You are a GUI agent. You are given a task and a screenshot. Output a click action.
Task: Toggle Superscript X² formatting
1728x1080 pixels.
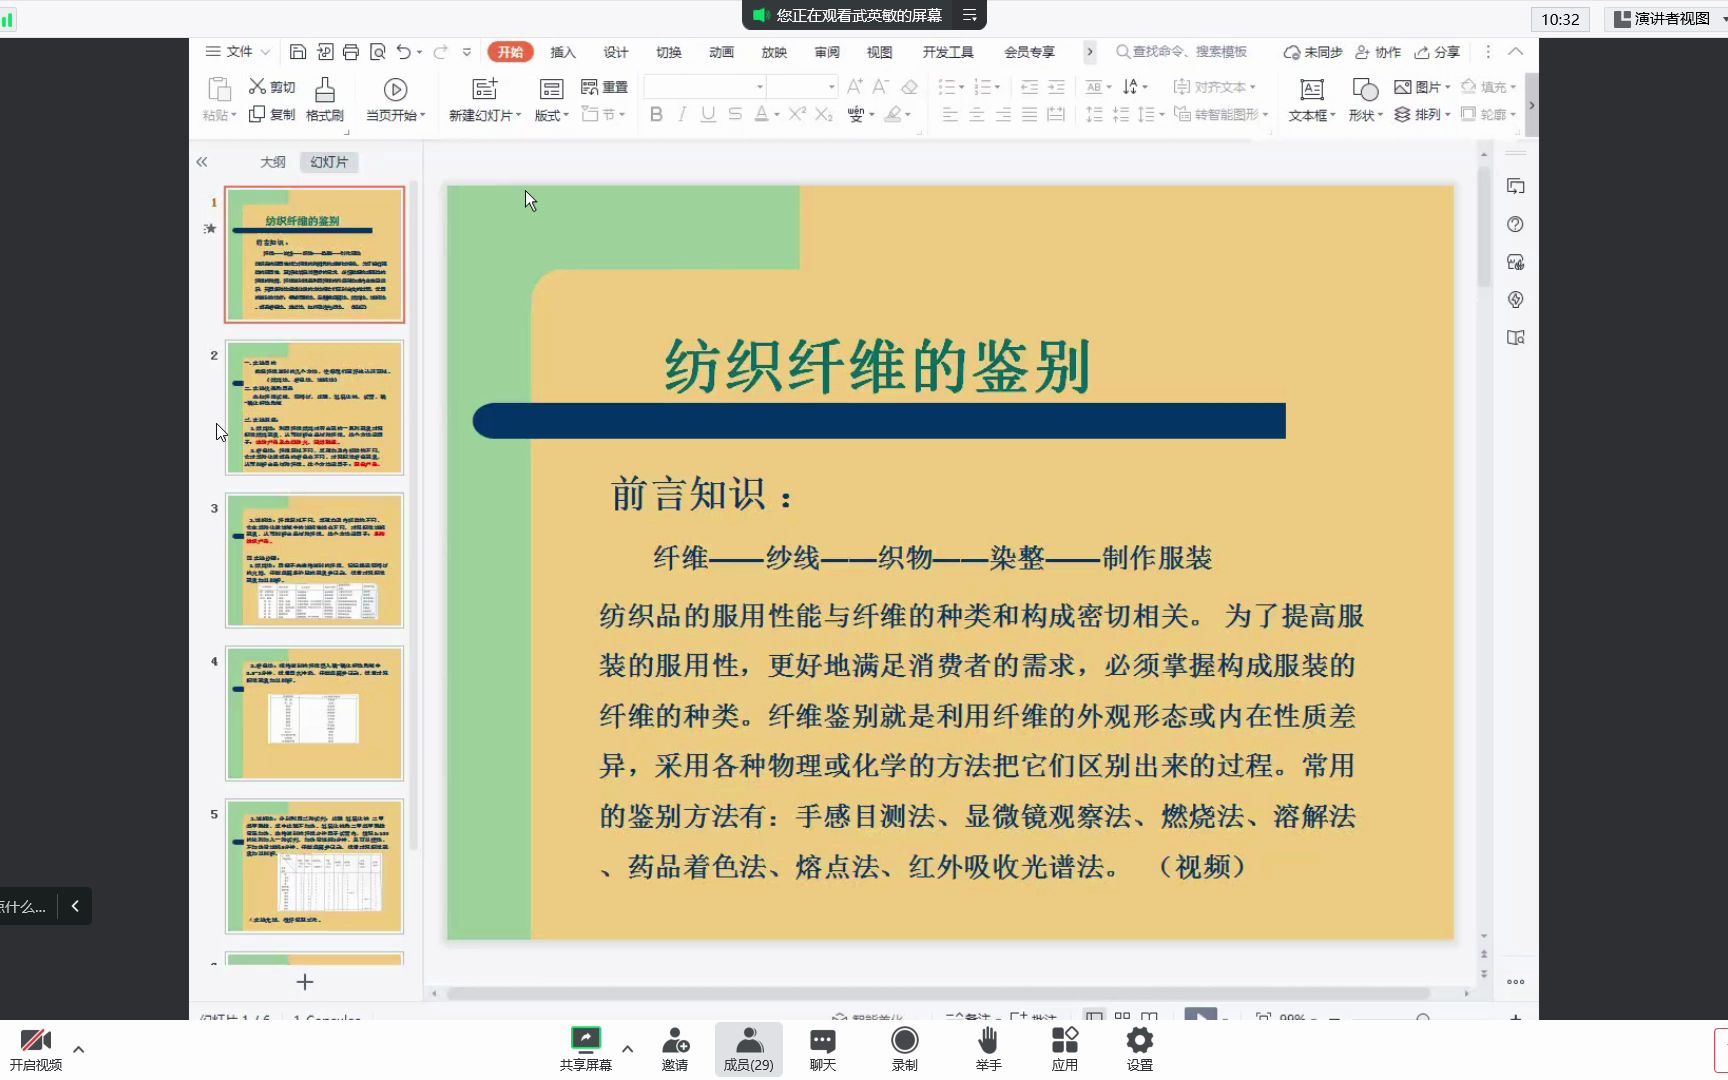[x=797, y=114]
